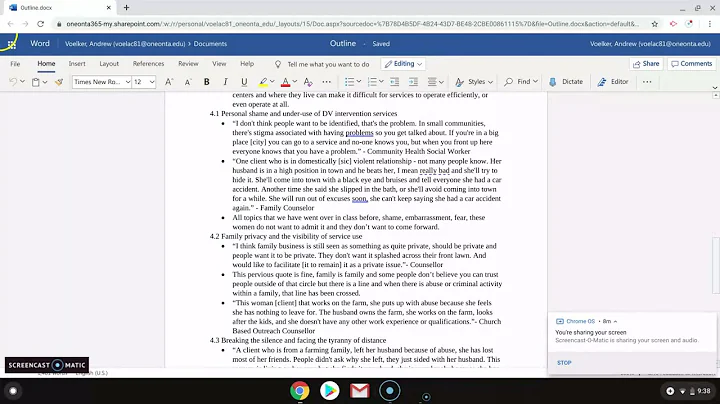This screenshot has height=404, width=720.
Task: Toggle Bold formatting
Action: pyautogui.click(x=207, y=82)
